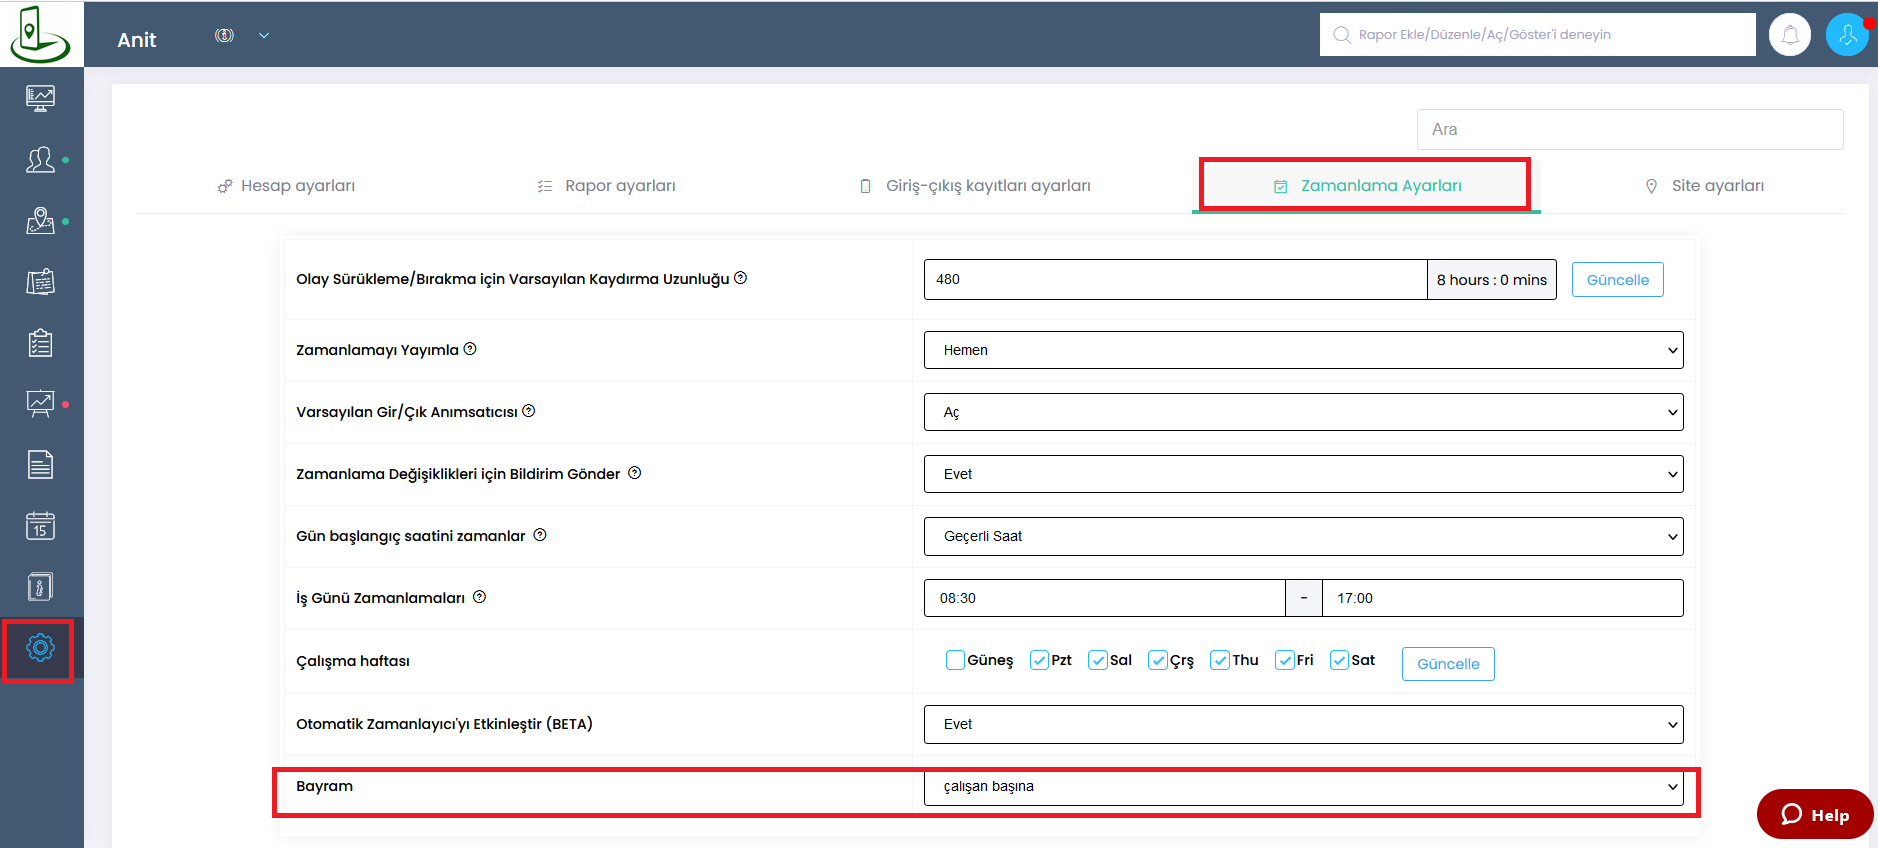Open the checklist clipboard icon in sidebar

click(x=40, y=343)
